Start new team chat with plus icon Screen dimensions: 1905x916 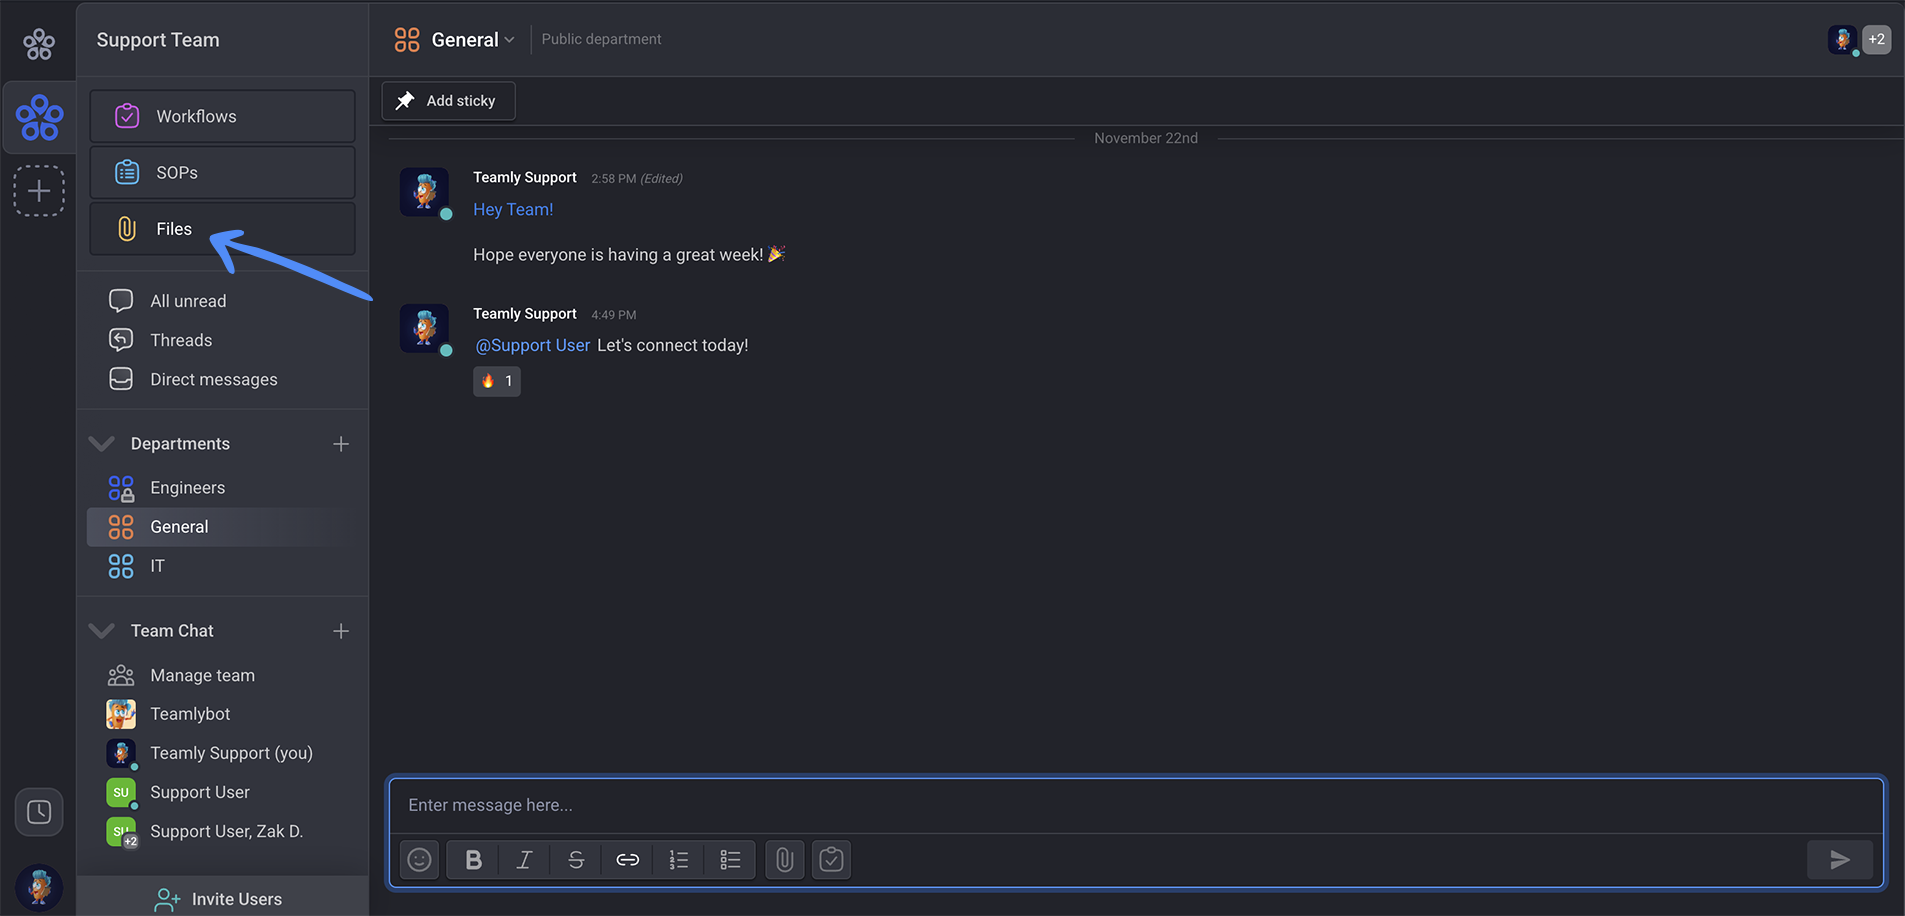point(341,630)
